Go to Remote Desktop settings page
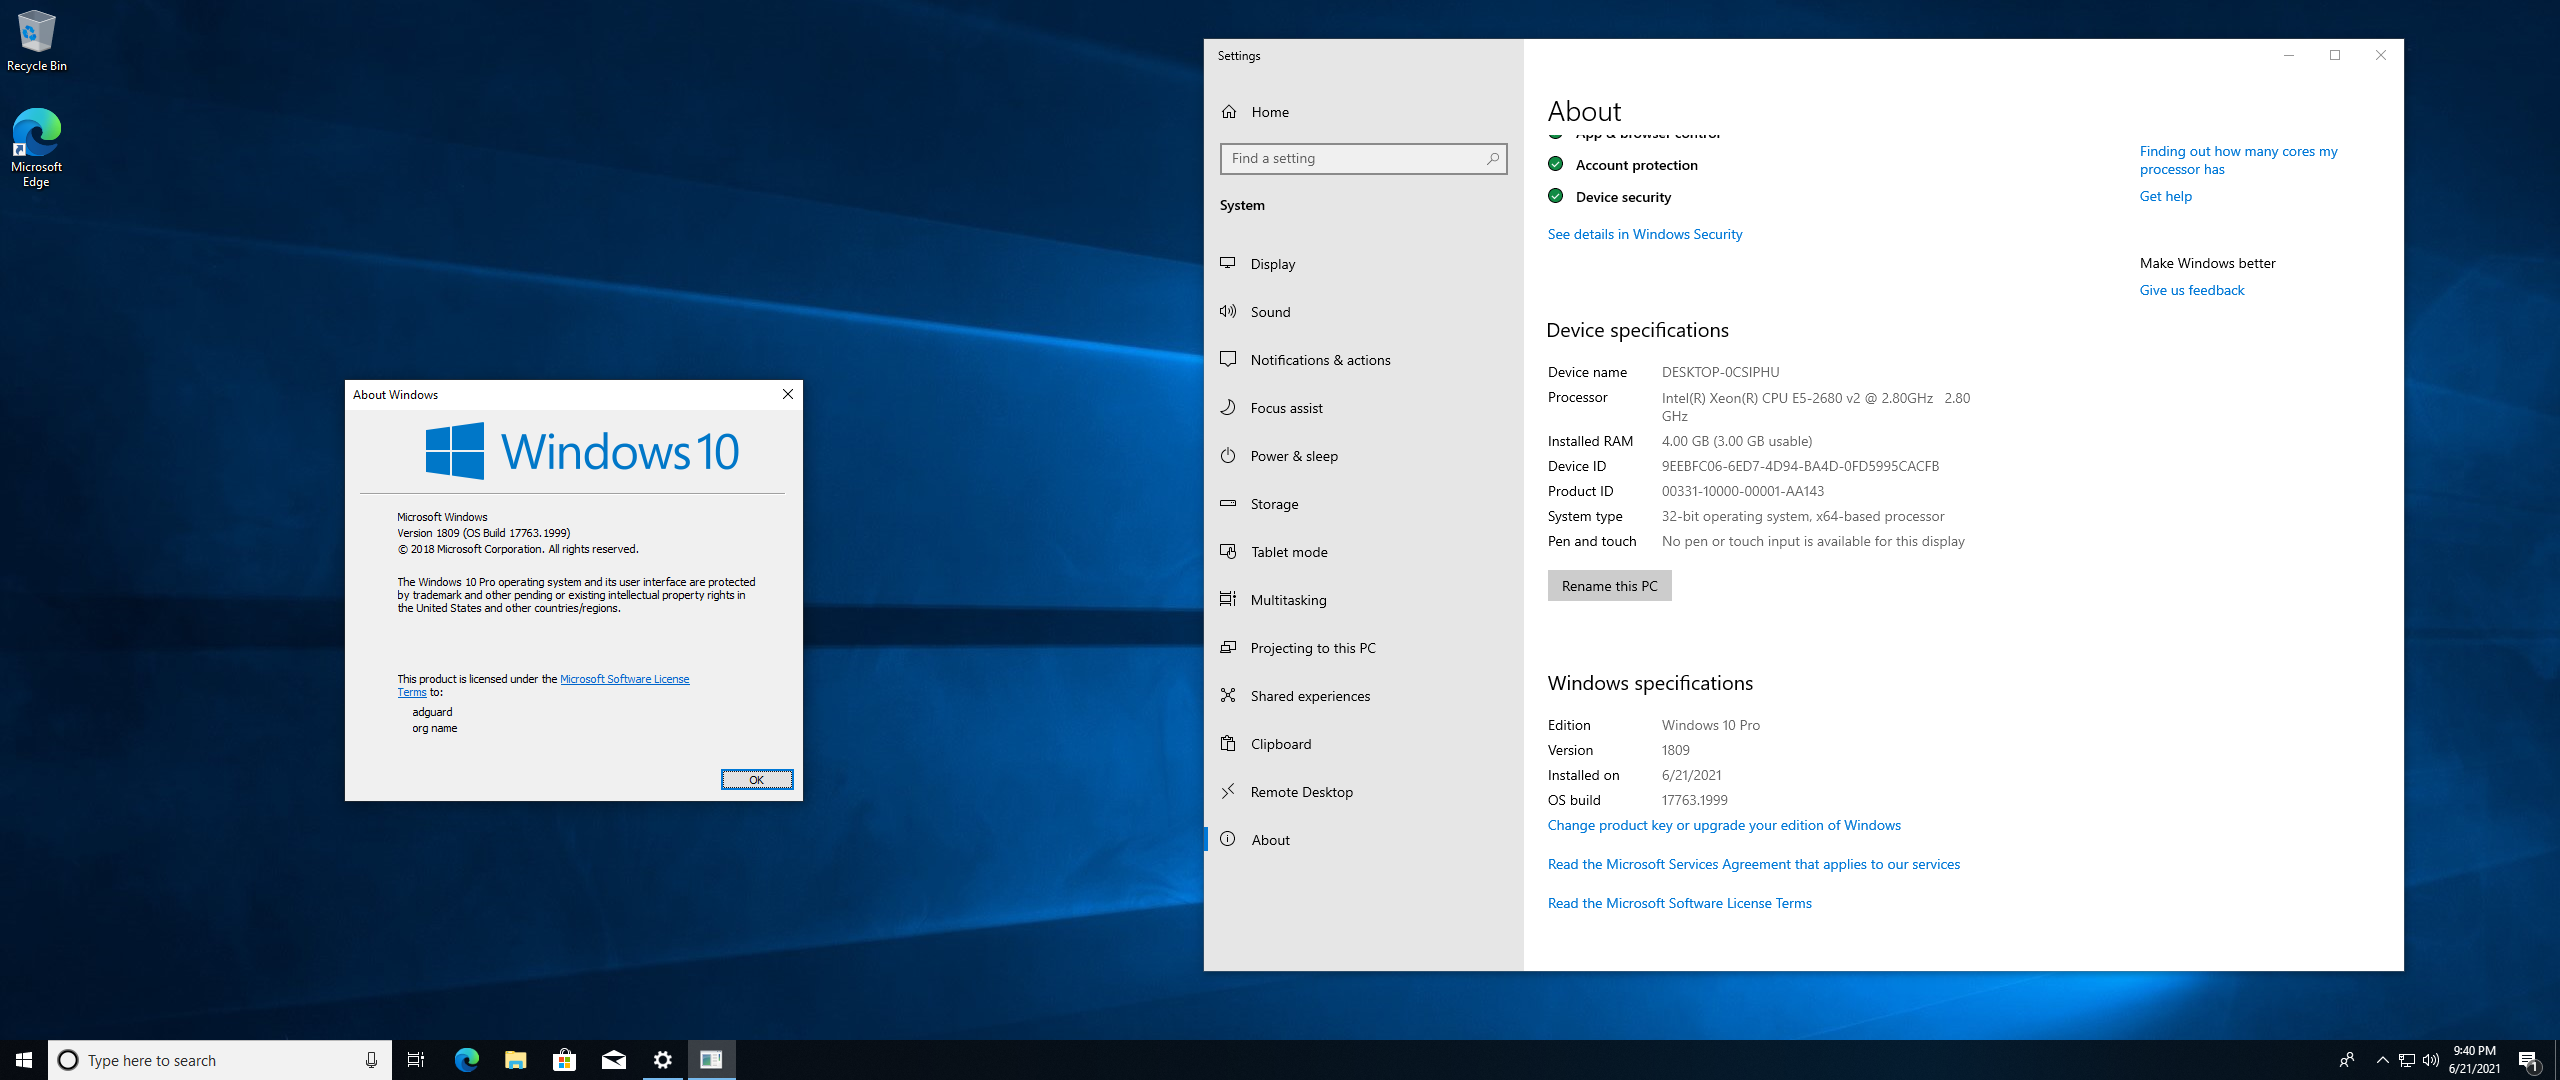Viewport: 2560px width, 1080px height. (1363, 792)
